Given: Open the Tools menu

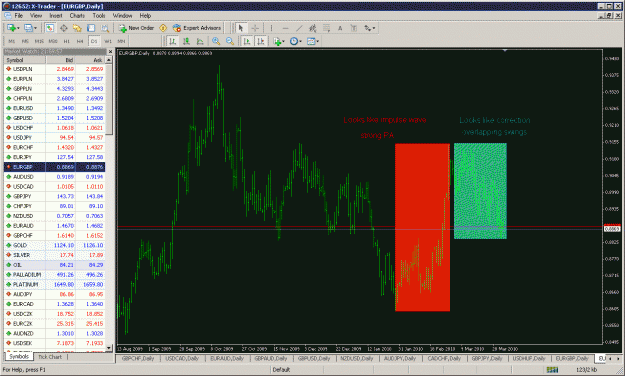Looking at the screenshot, I should click(99, 16).
